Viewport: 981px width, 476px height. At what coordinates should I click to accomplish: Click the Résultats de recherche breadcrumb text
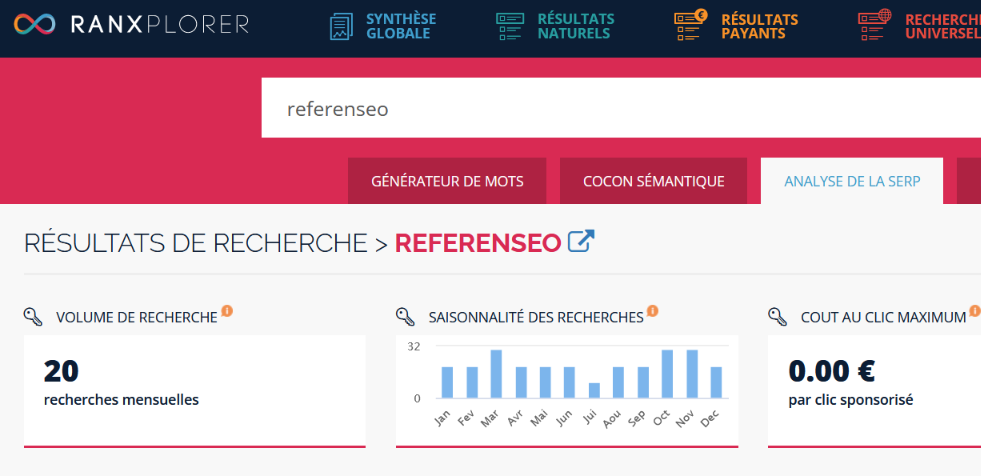(x=196, y=243)
